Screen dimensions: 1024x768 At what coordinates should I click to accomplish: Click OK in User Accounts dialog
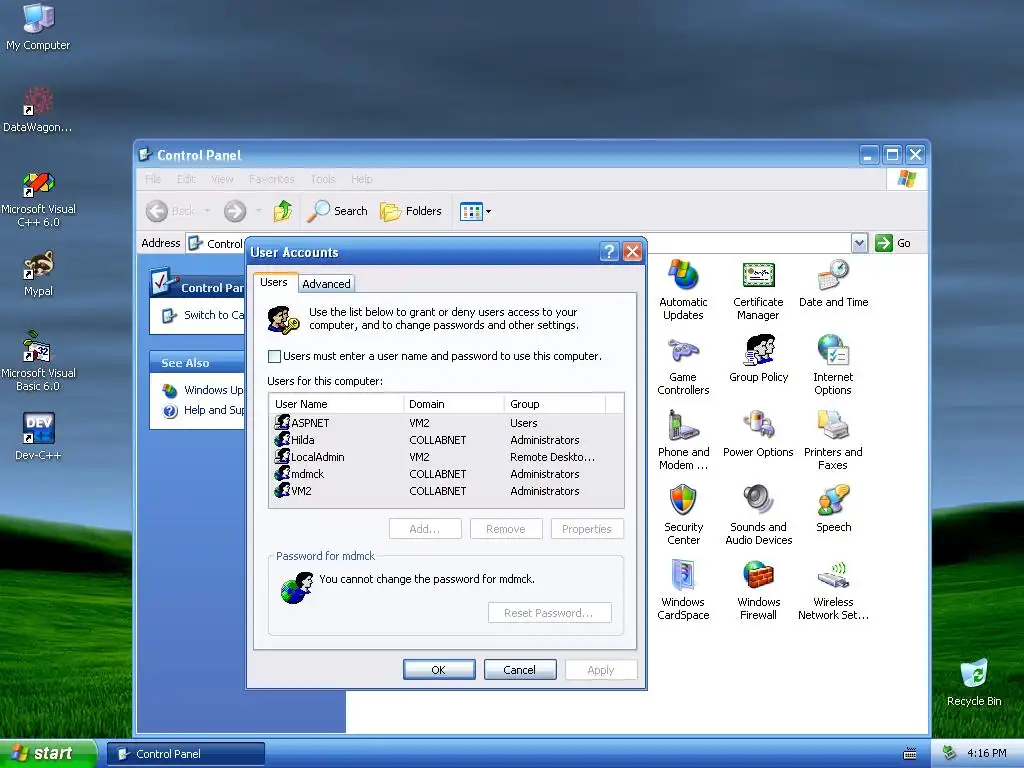tap(439, 670)
